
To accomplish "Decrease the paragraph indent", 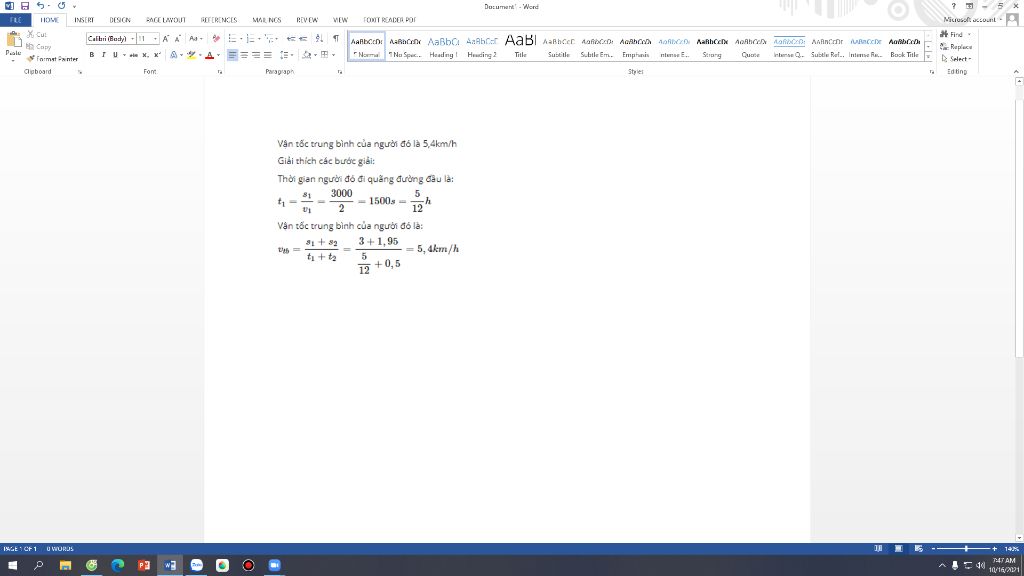I will (x=291, y=39).
